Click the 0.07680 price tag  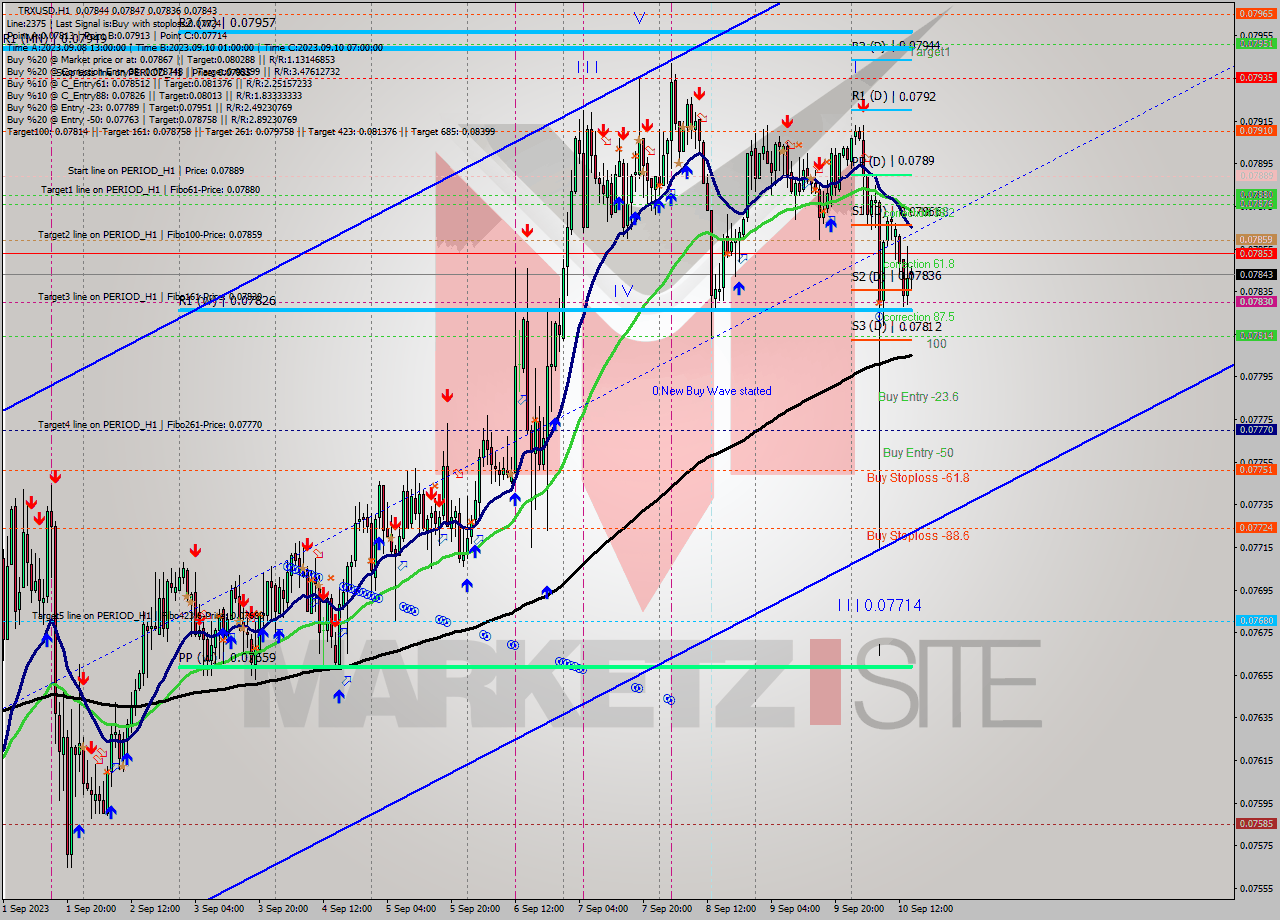[x=1255, y=620]
